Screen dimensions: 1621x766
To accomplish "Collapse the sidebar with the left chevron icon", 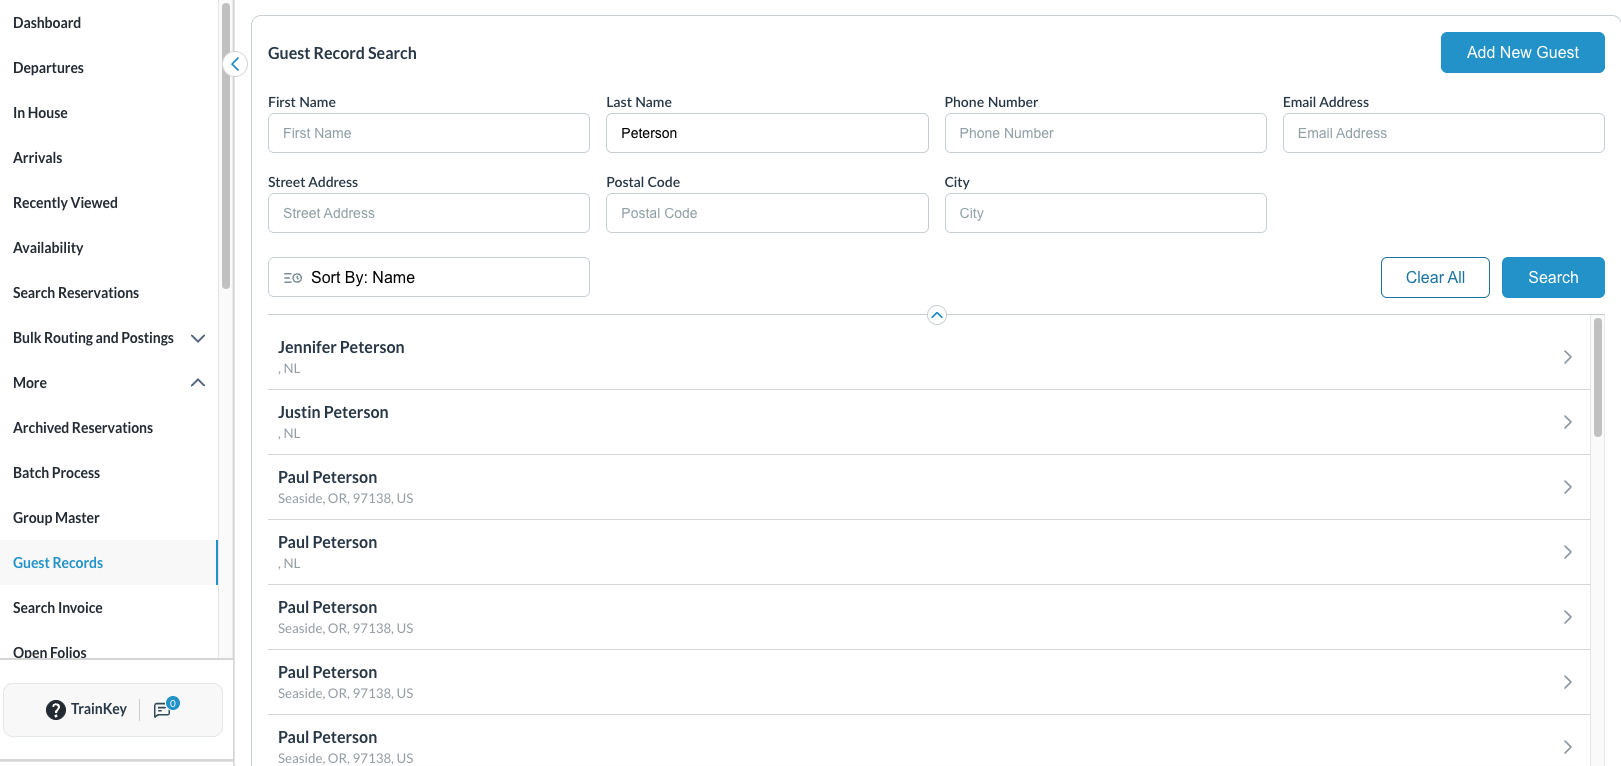I will [x=235, y=64].
